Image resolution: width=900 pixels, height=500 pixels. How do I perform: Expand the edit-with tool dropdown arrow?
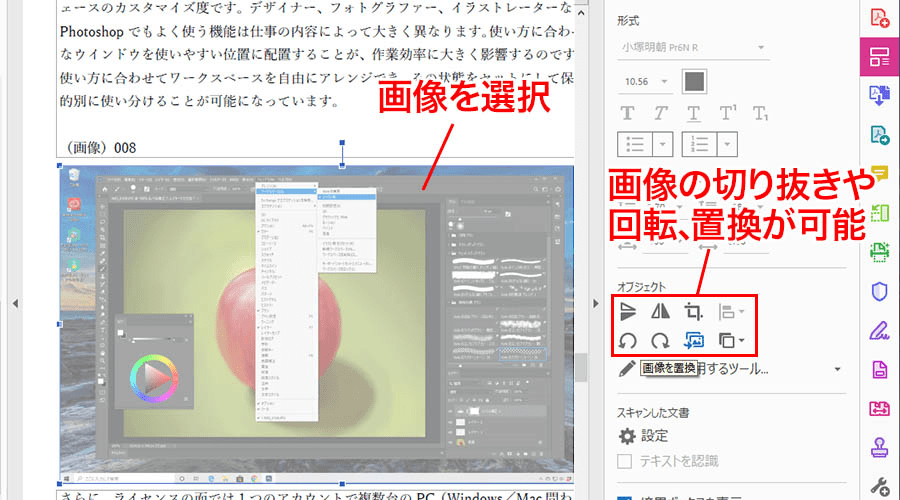[x=837, y=369]
